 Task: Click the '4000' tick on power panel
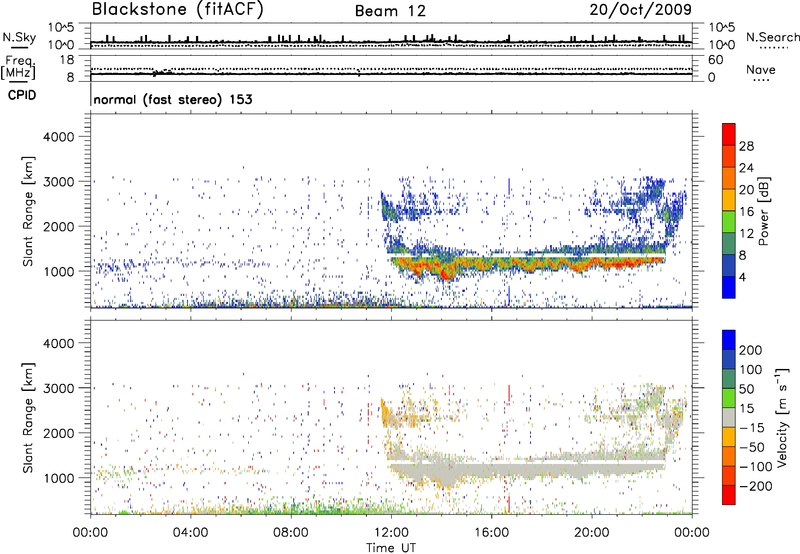[x=59, y=137]
